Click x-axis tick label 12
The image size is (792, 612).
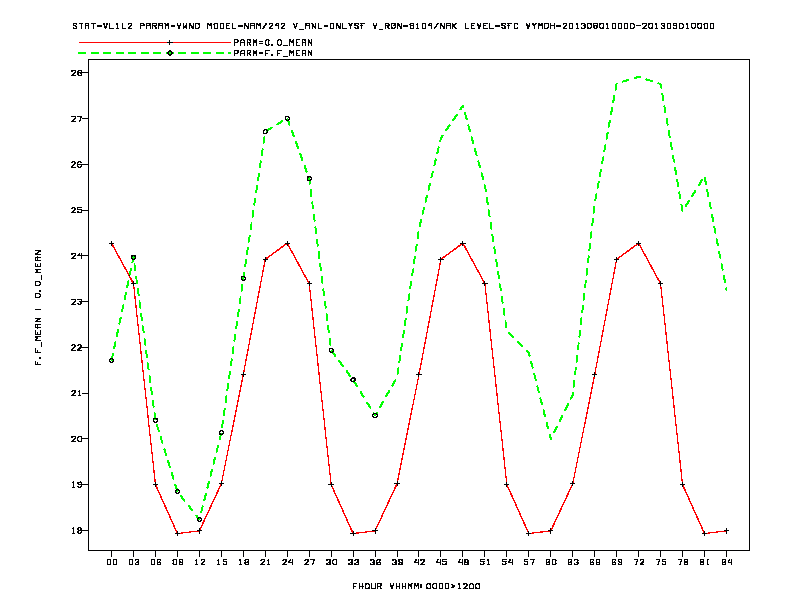[200, 562]
